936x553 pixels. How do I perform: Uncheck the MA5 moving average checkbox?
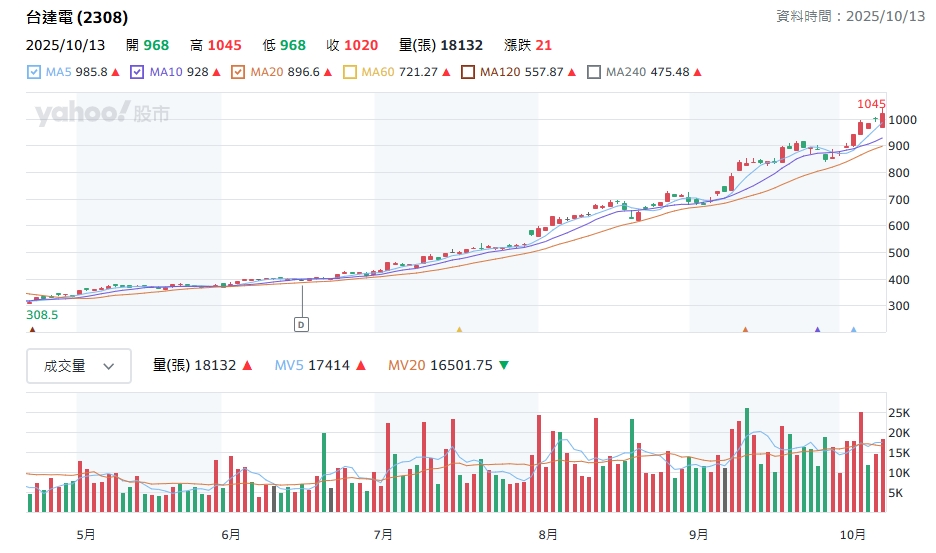coord(34,72)
